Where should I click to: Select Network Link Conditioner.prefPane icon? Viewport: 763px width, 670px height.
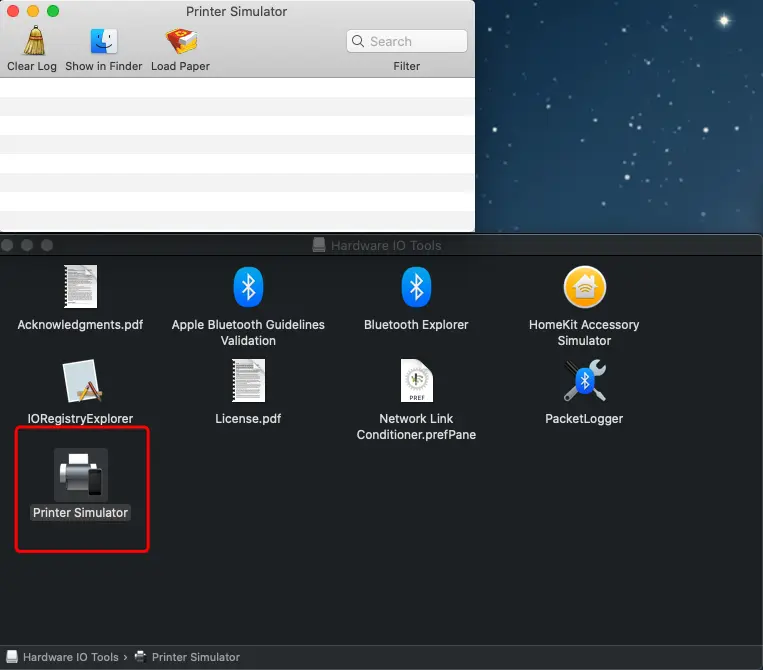click(x=417, y=380)
